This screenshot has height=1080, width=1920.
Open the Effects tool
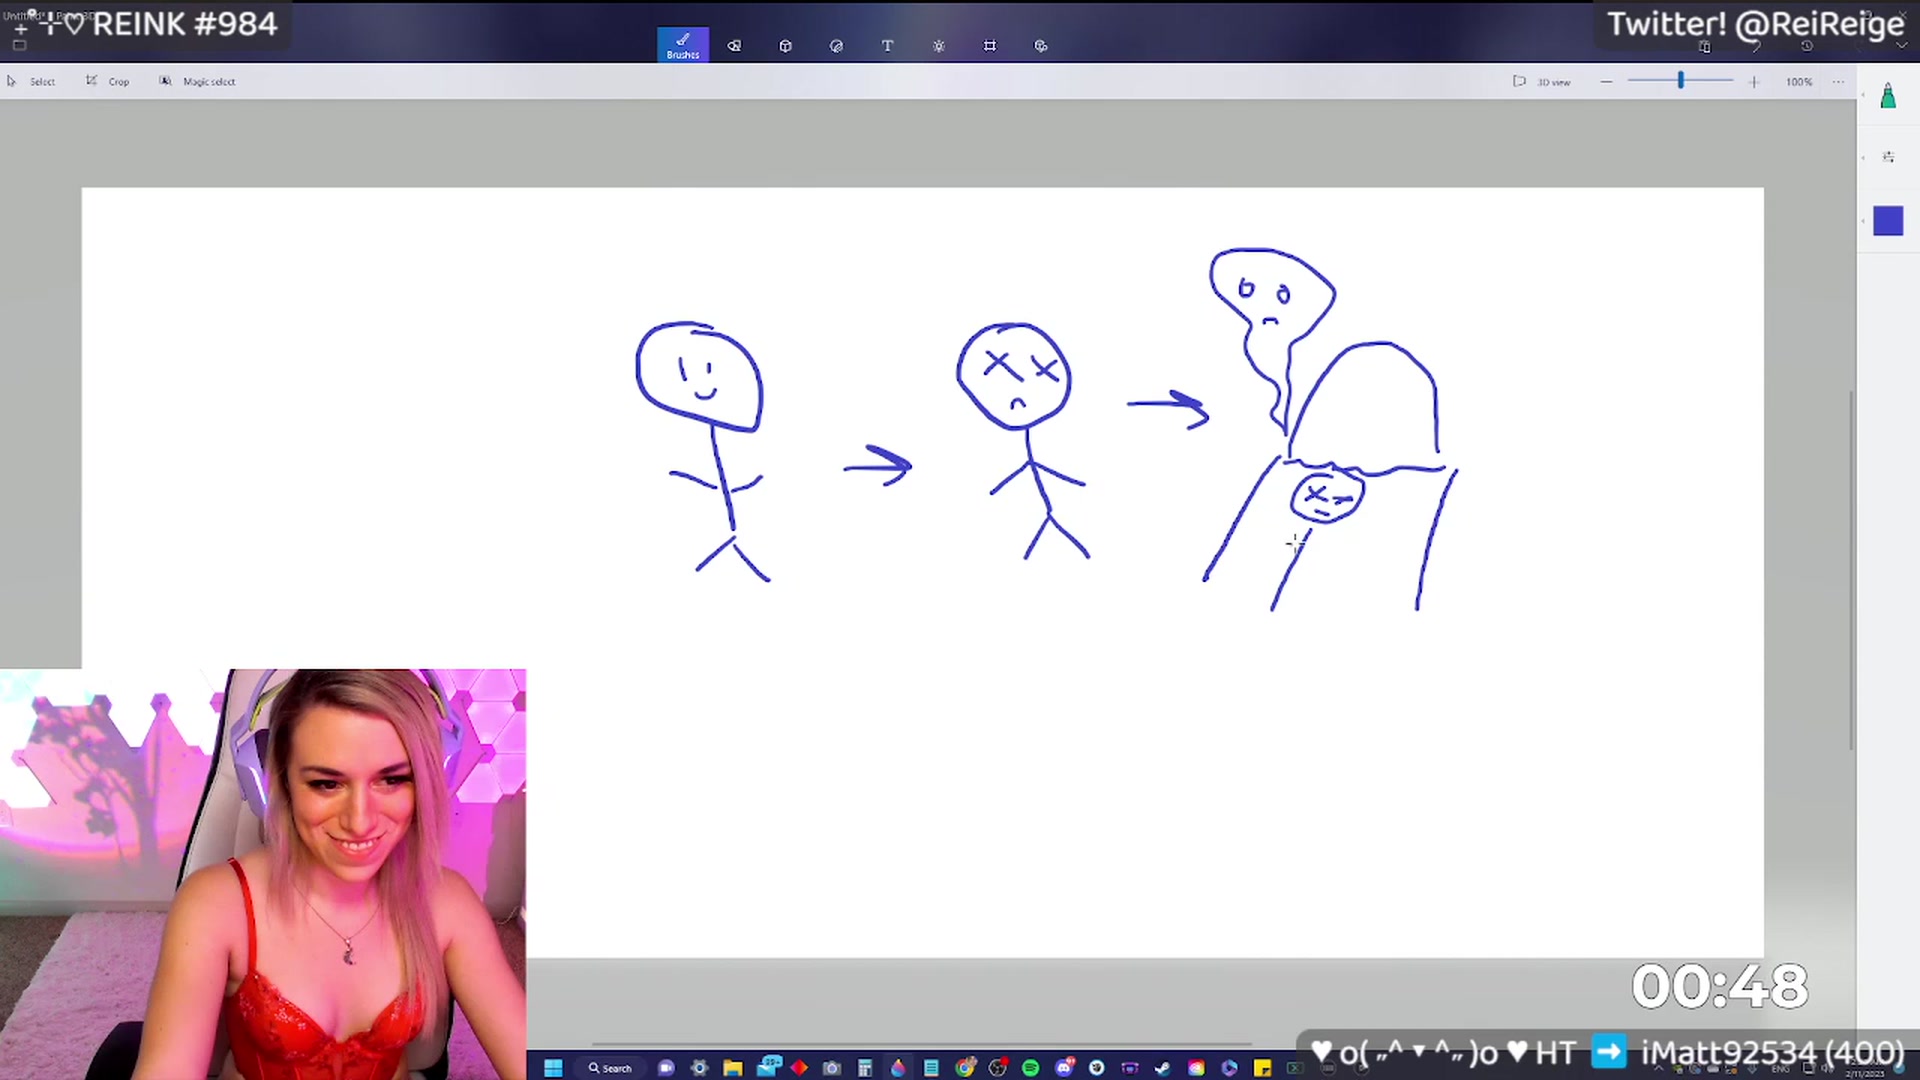coord(938,45)
